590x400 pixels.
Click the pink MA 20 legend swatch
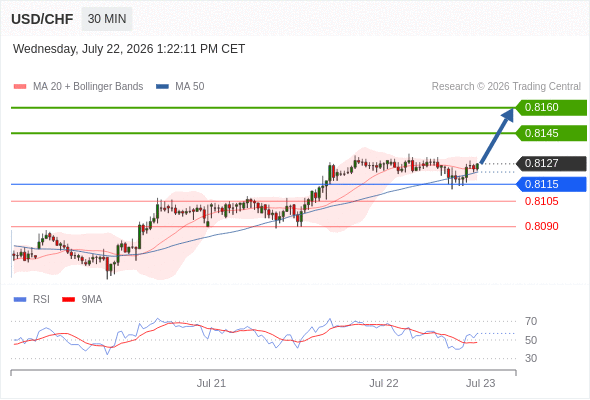tap(20, 87)
